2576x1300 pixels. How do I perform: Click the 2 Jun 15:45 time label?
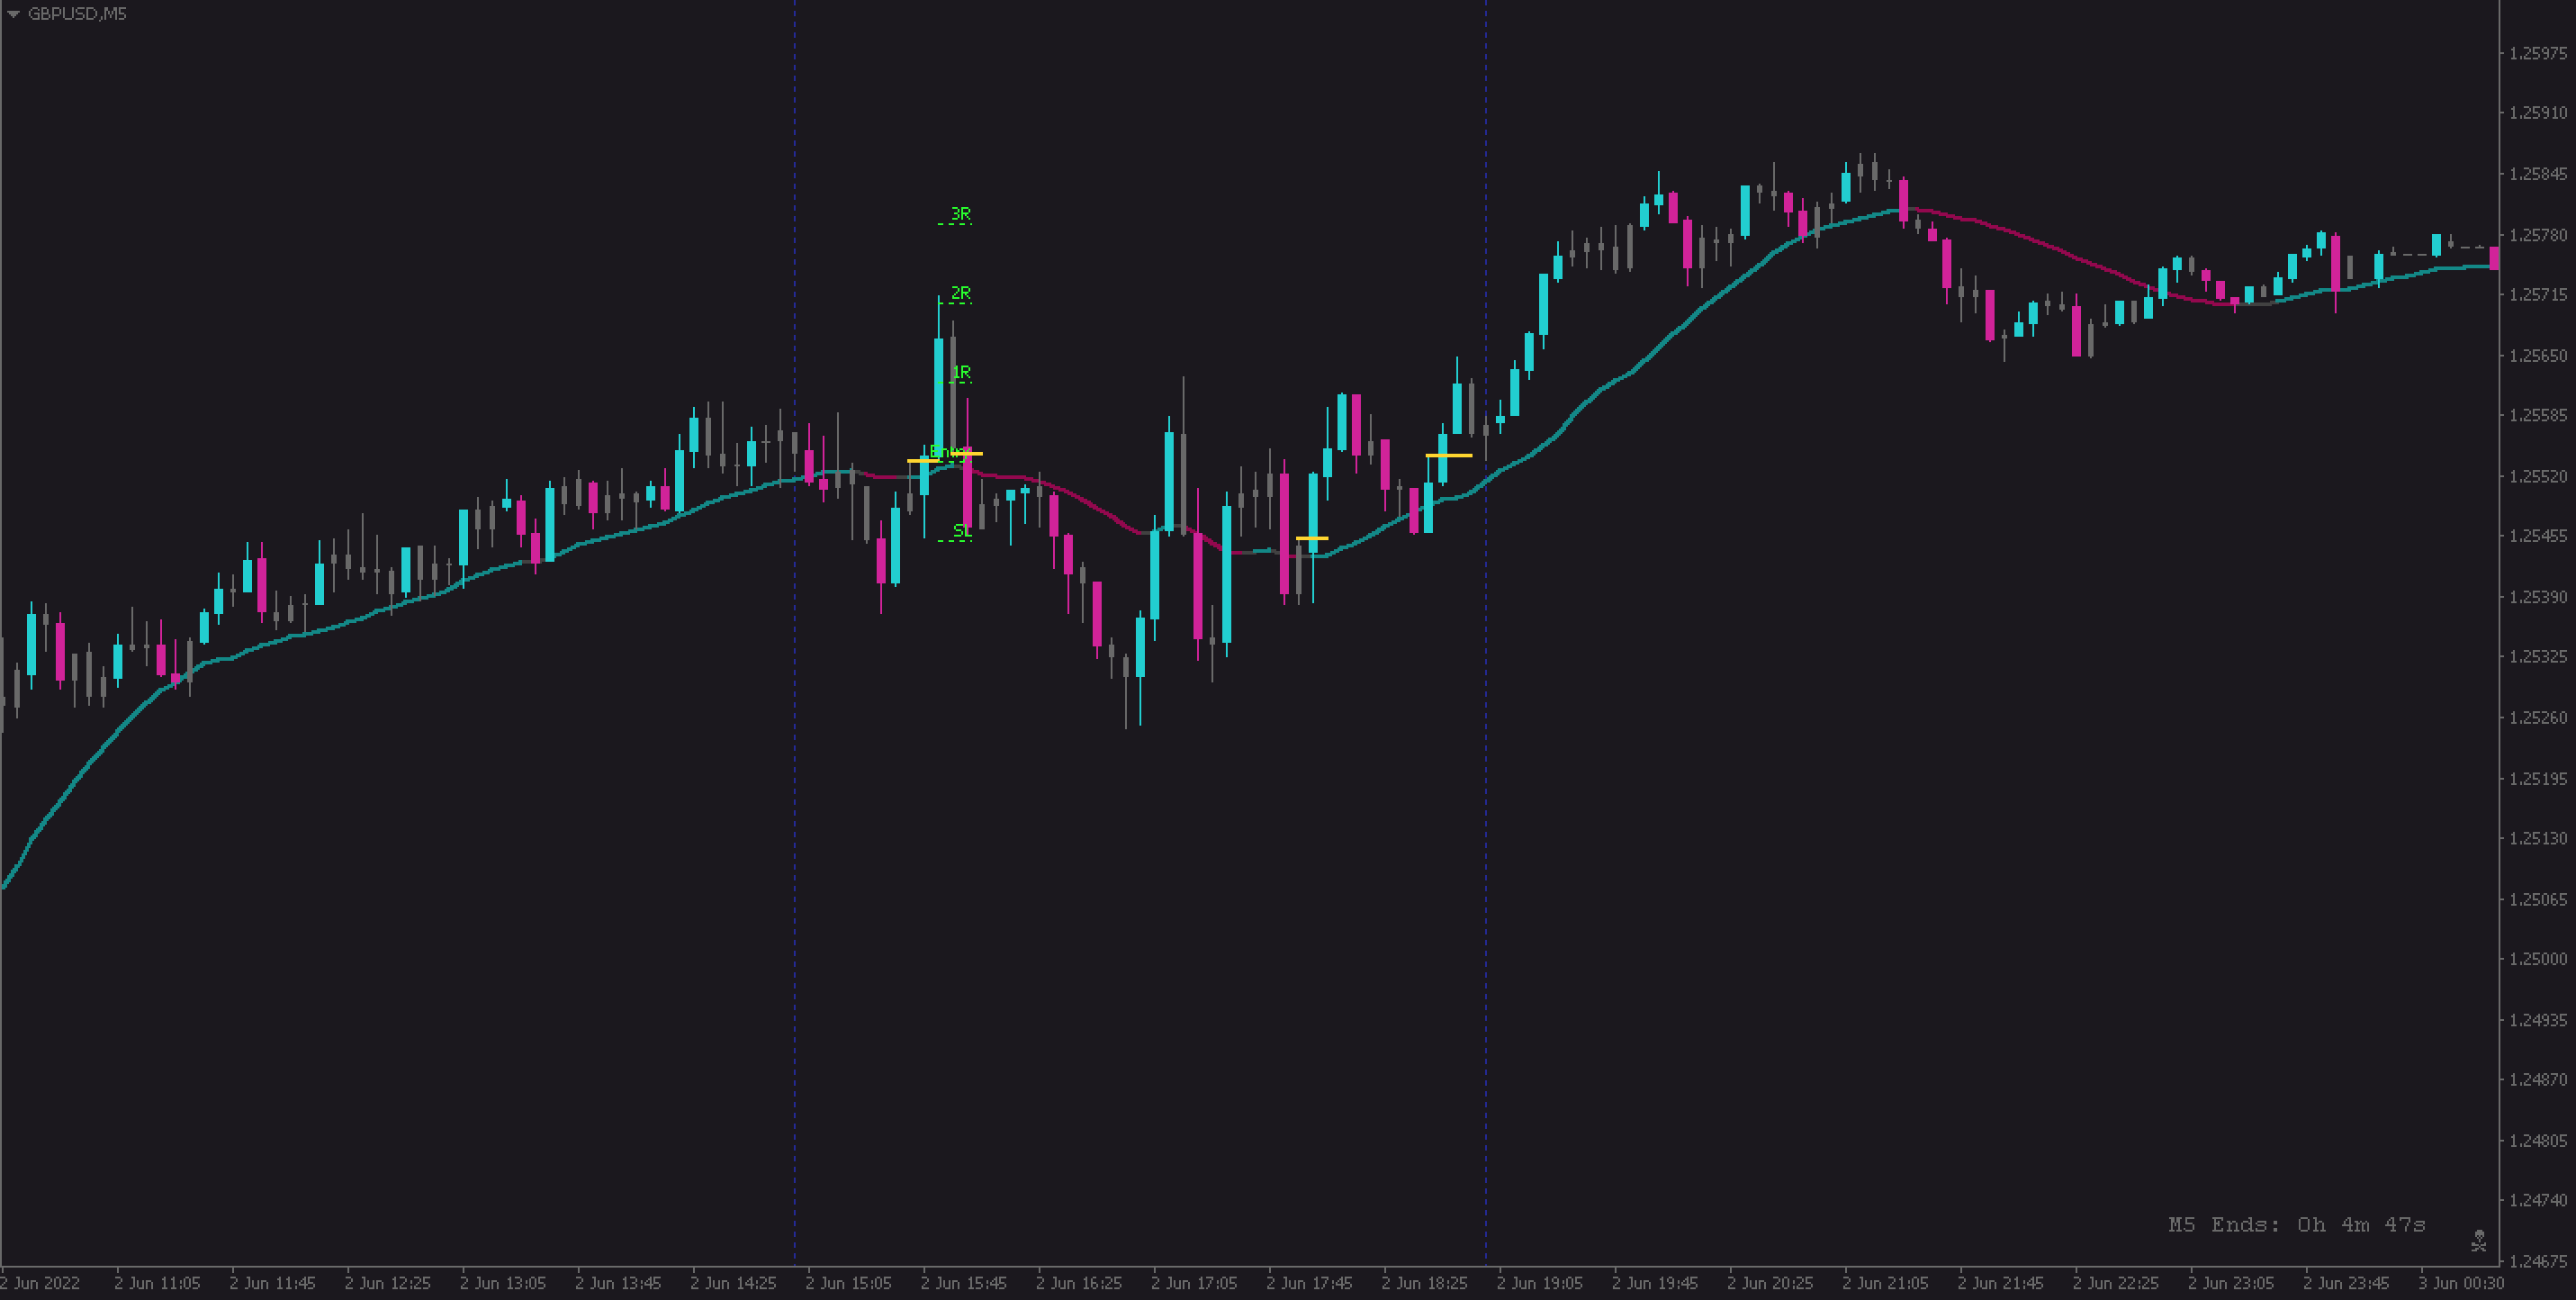coord(963,1283)
